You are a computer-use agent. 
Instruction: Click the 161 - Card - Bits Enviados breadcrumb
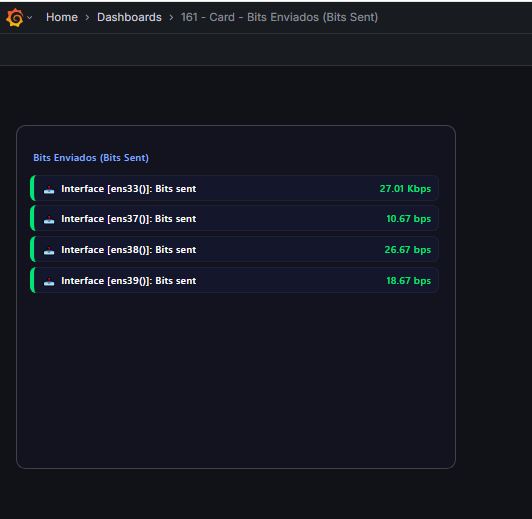(279, 17)
